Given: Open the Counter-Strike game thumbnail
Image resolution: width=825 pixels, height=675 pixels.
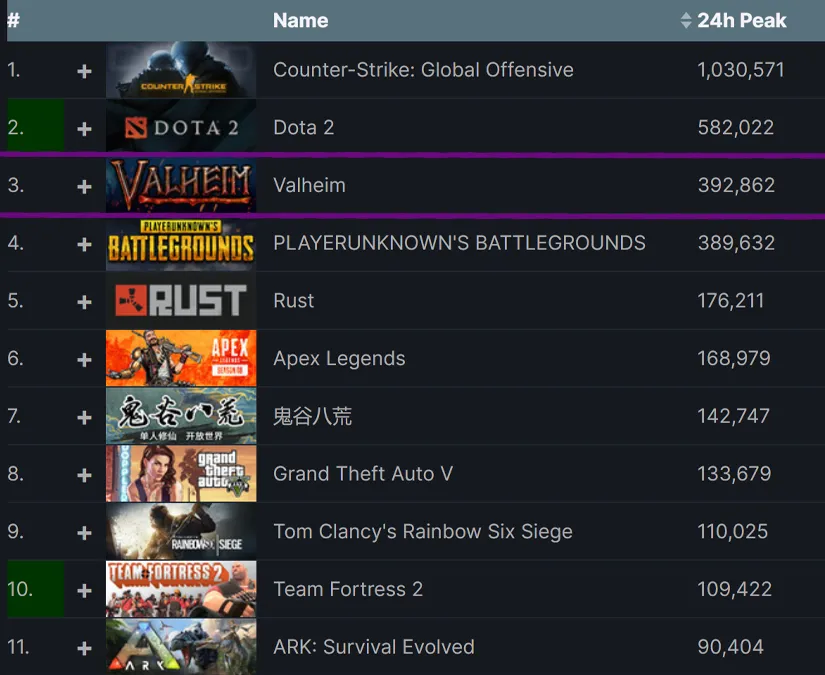Looking at the screenshot, I should (x=181, y=70).
